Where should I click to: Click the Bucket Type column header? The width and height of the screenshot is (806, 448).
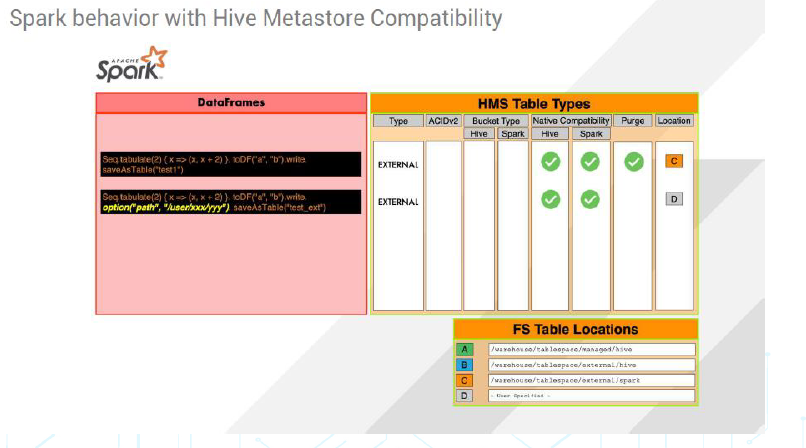pyautogui.click(x=496, y=120)
